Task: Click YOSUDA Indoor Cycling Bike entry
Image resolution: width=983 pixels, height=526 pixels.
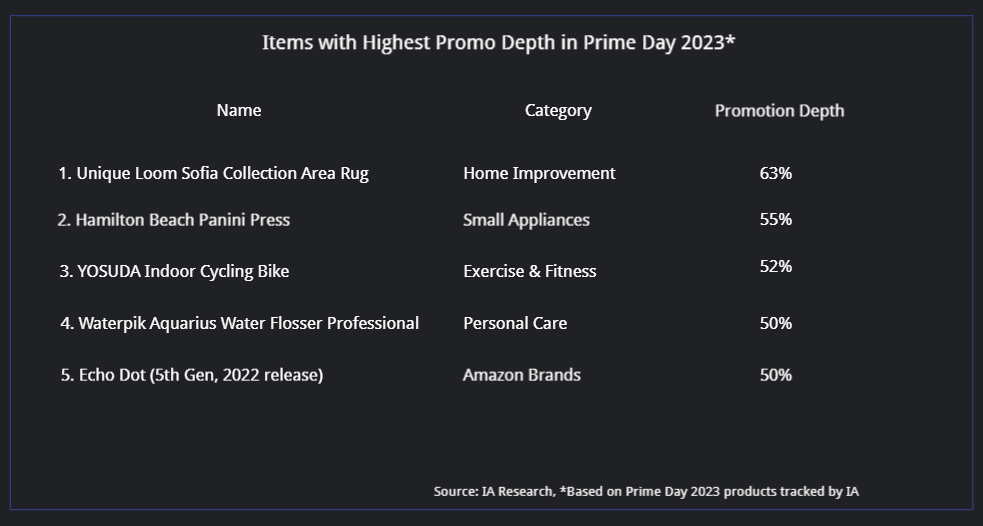Action: point(174,271)
